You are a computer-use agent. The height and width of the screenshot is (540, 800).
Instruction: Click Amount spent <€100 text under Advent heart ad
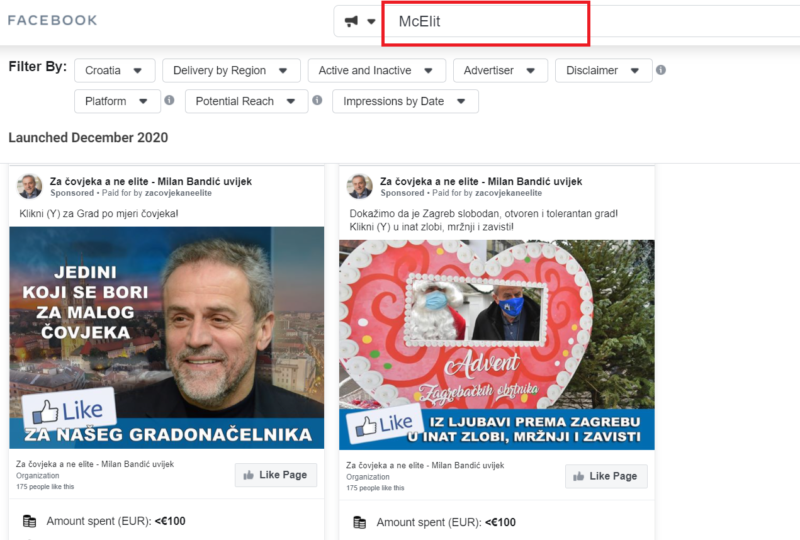point(446,522)
